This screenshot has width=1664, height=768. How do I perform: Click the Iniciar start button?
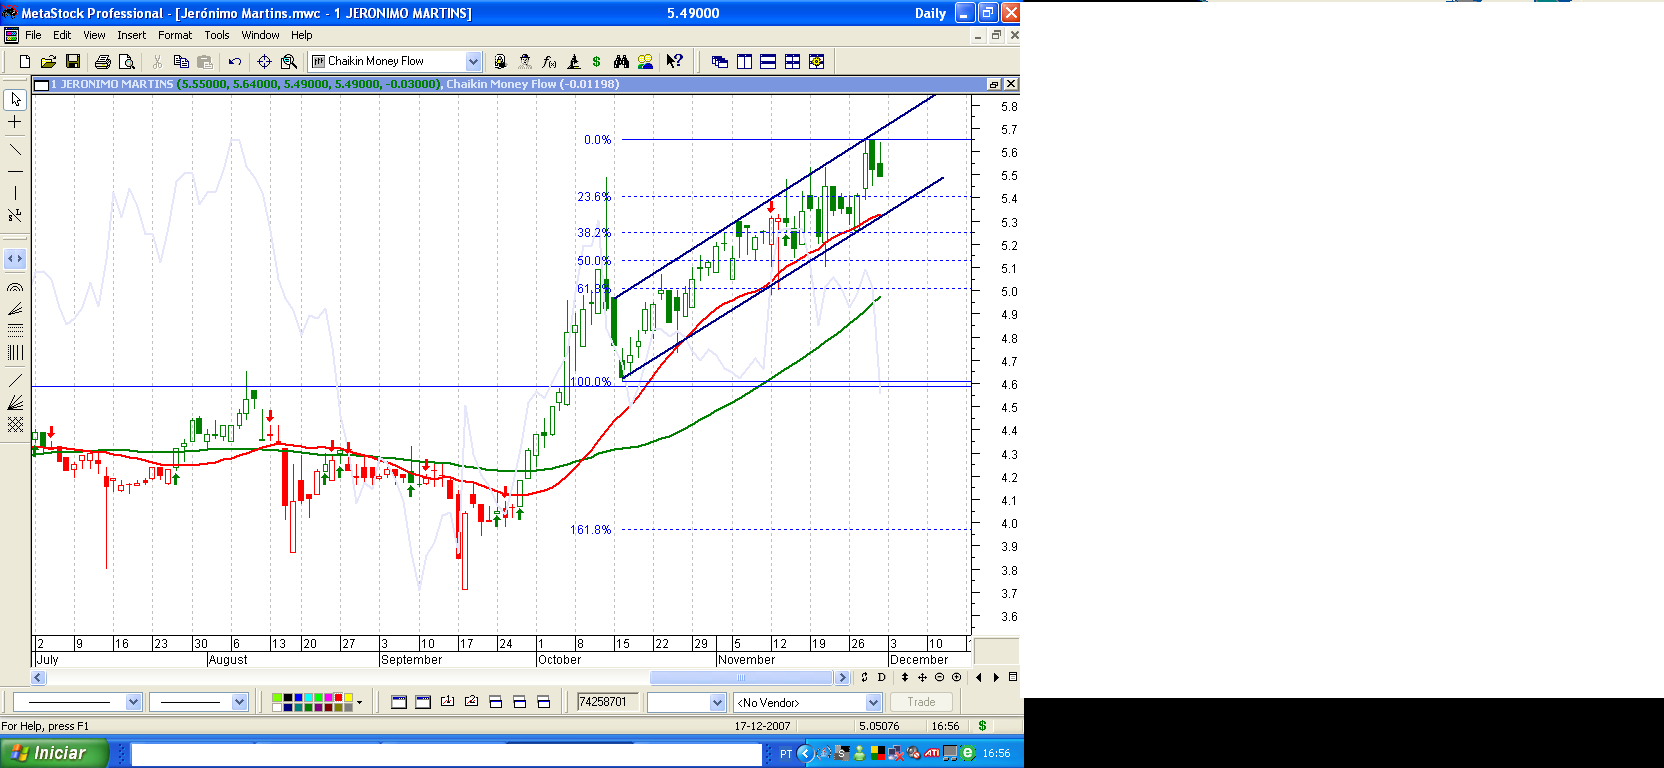pyautogui.click(x=53, y=753)
